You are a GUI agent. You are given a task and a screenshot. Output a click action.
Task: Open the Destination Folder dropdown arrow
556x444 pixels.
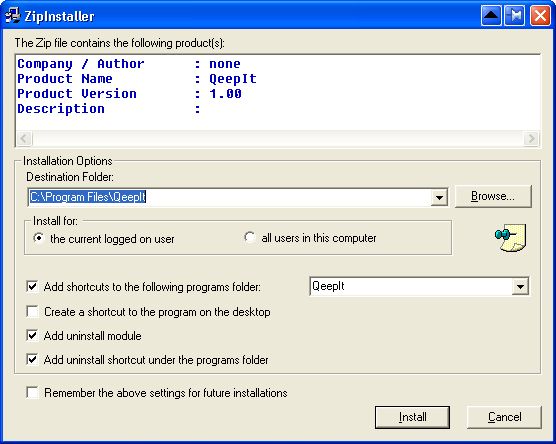pyautogui.click(x=439, y=197)
